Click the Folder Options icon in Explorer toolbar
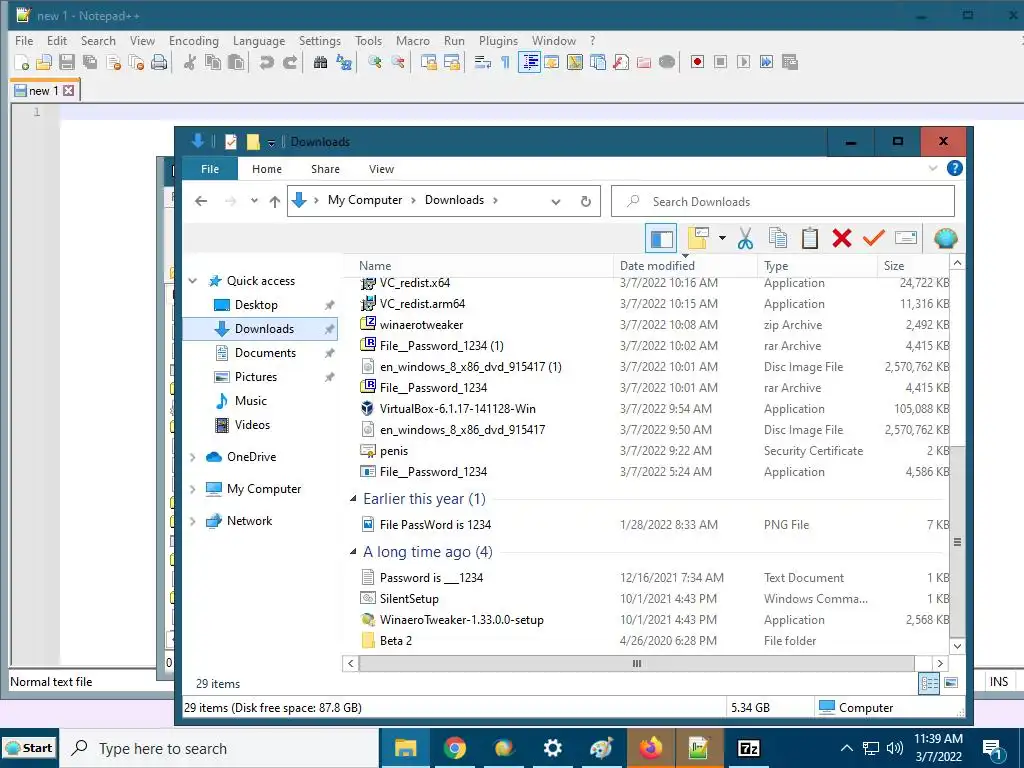The height and width of the screenshot is (768, 1024). [698, 238]
